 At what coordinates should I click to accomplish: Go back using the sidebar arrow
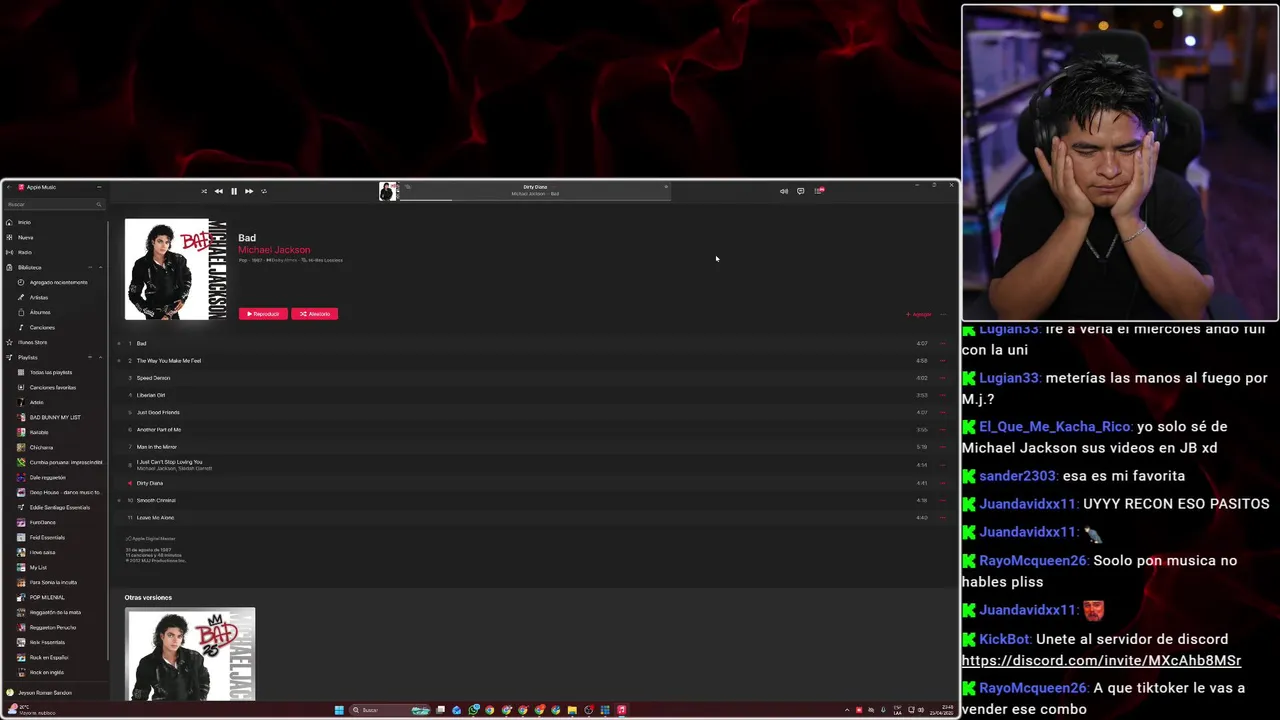[7, 187]
